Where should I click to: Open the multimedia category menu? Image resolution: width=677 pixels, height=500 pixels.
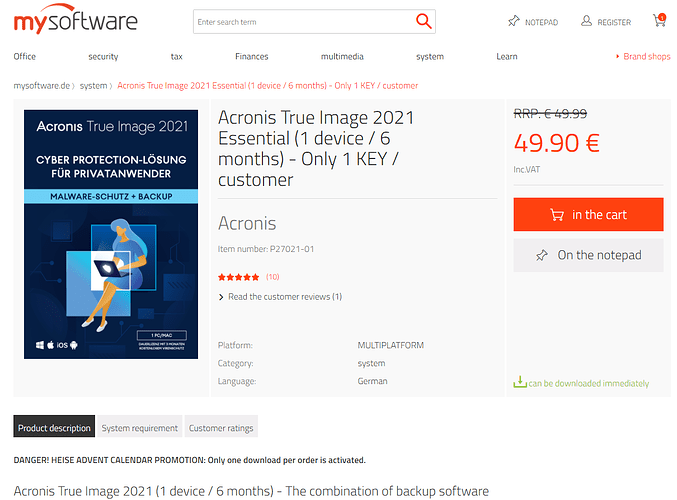pyautogui.click(x=342, y=57)
